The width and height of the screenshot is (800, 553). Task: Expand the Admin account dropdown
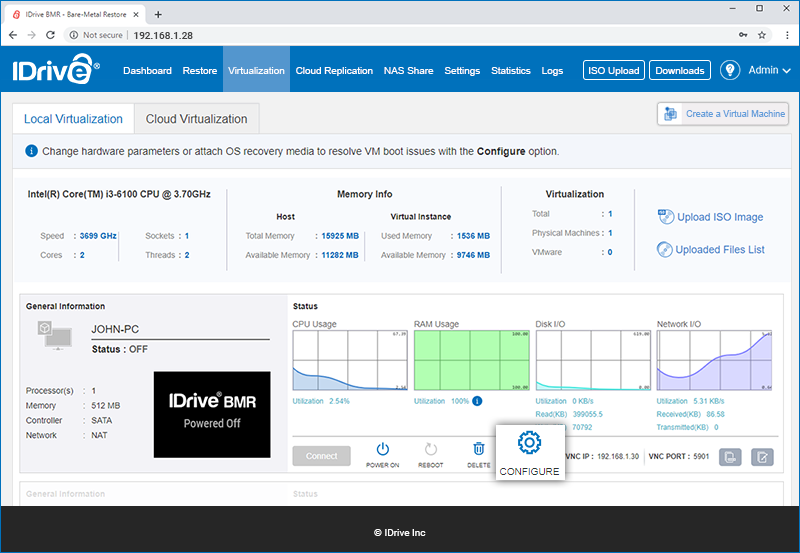click(769, 70)
